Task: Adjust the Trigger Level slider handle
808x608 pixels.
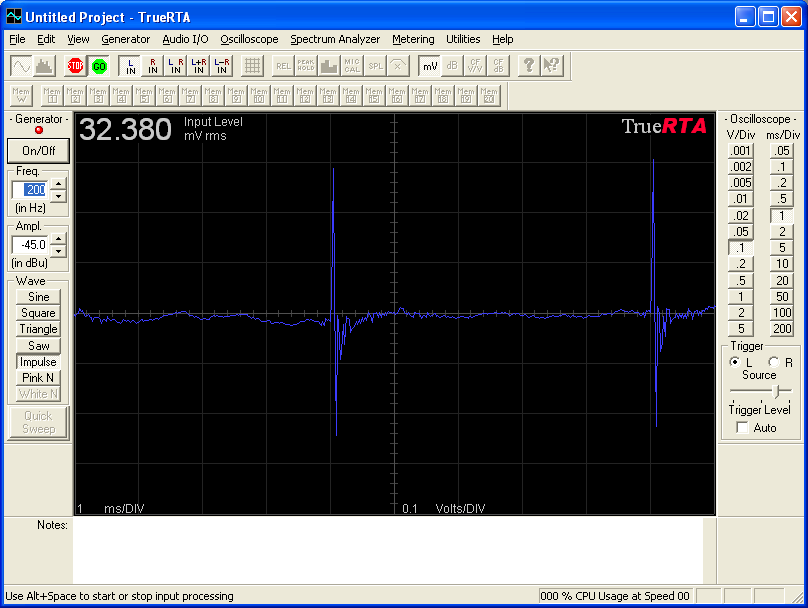Action: coord(777,392)
